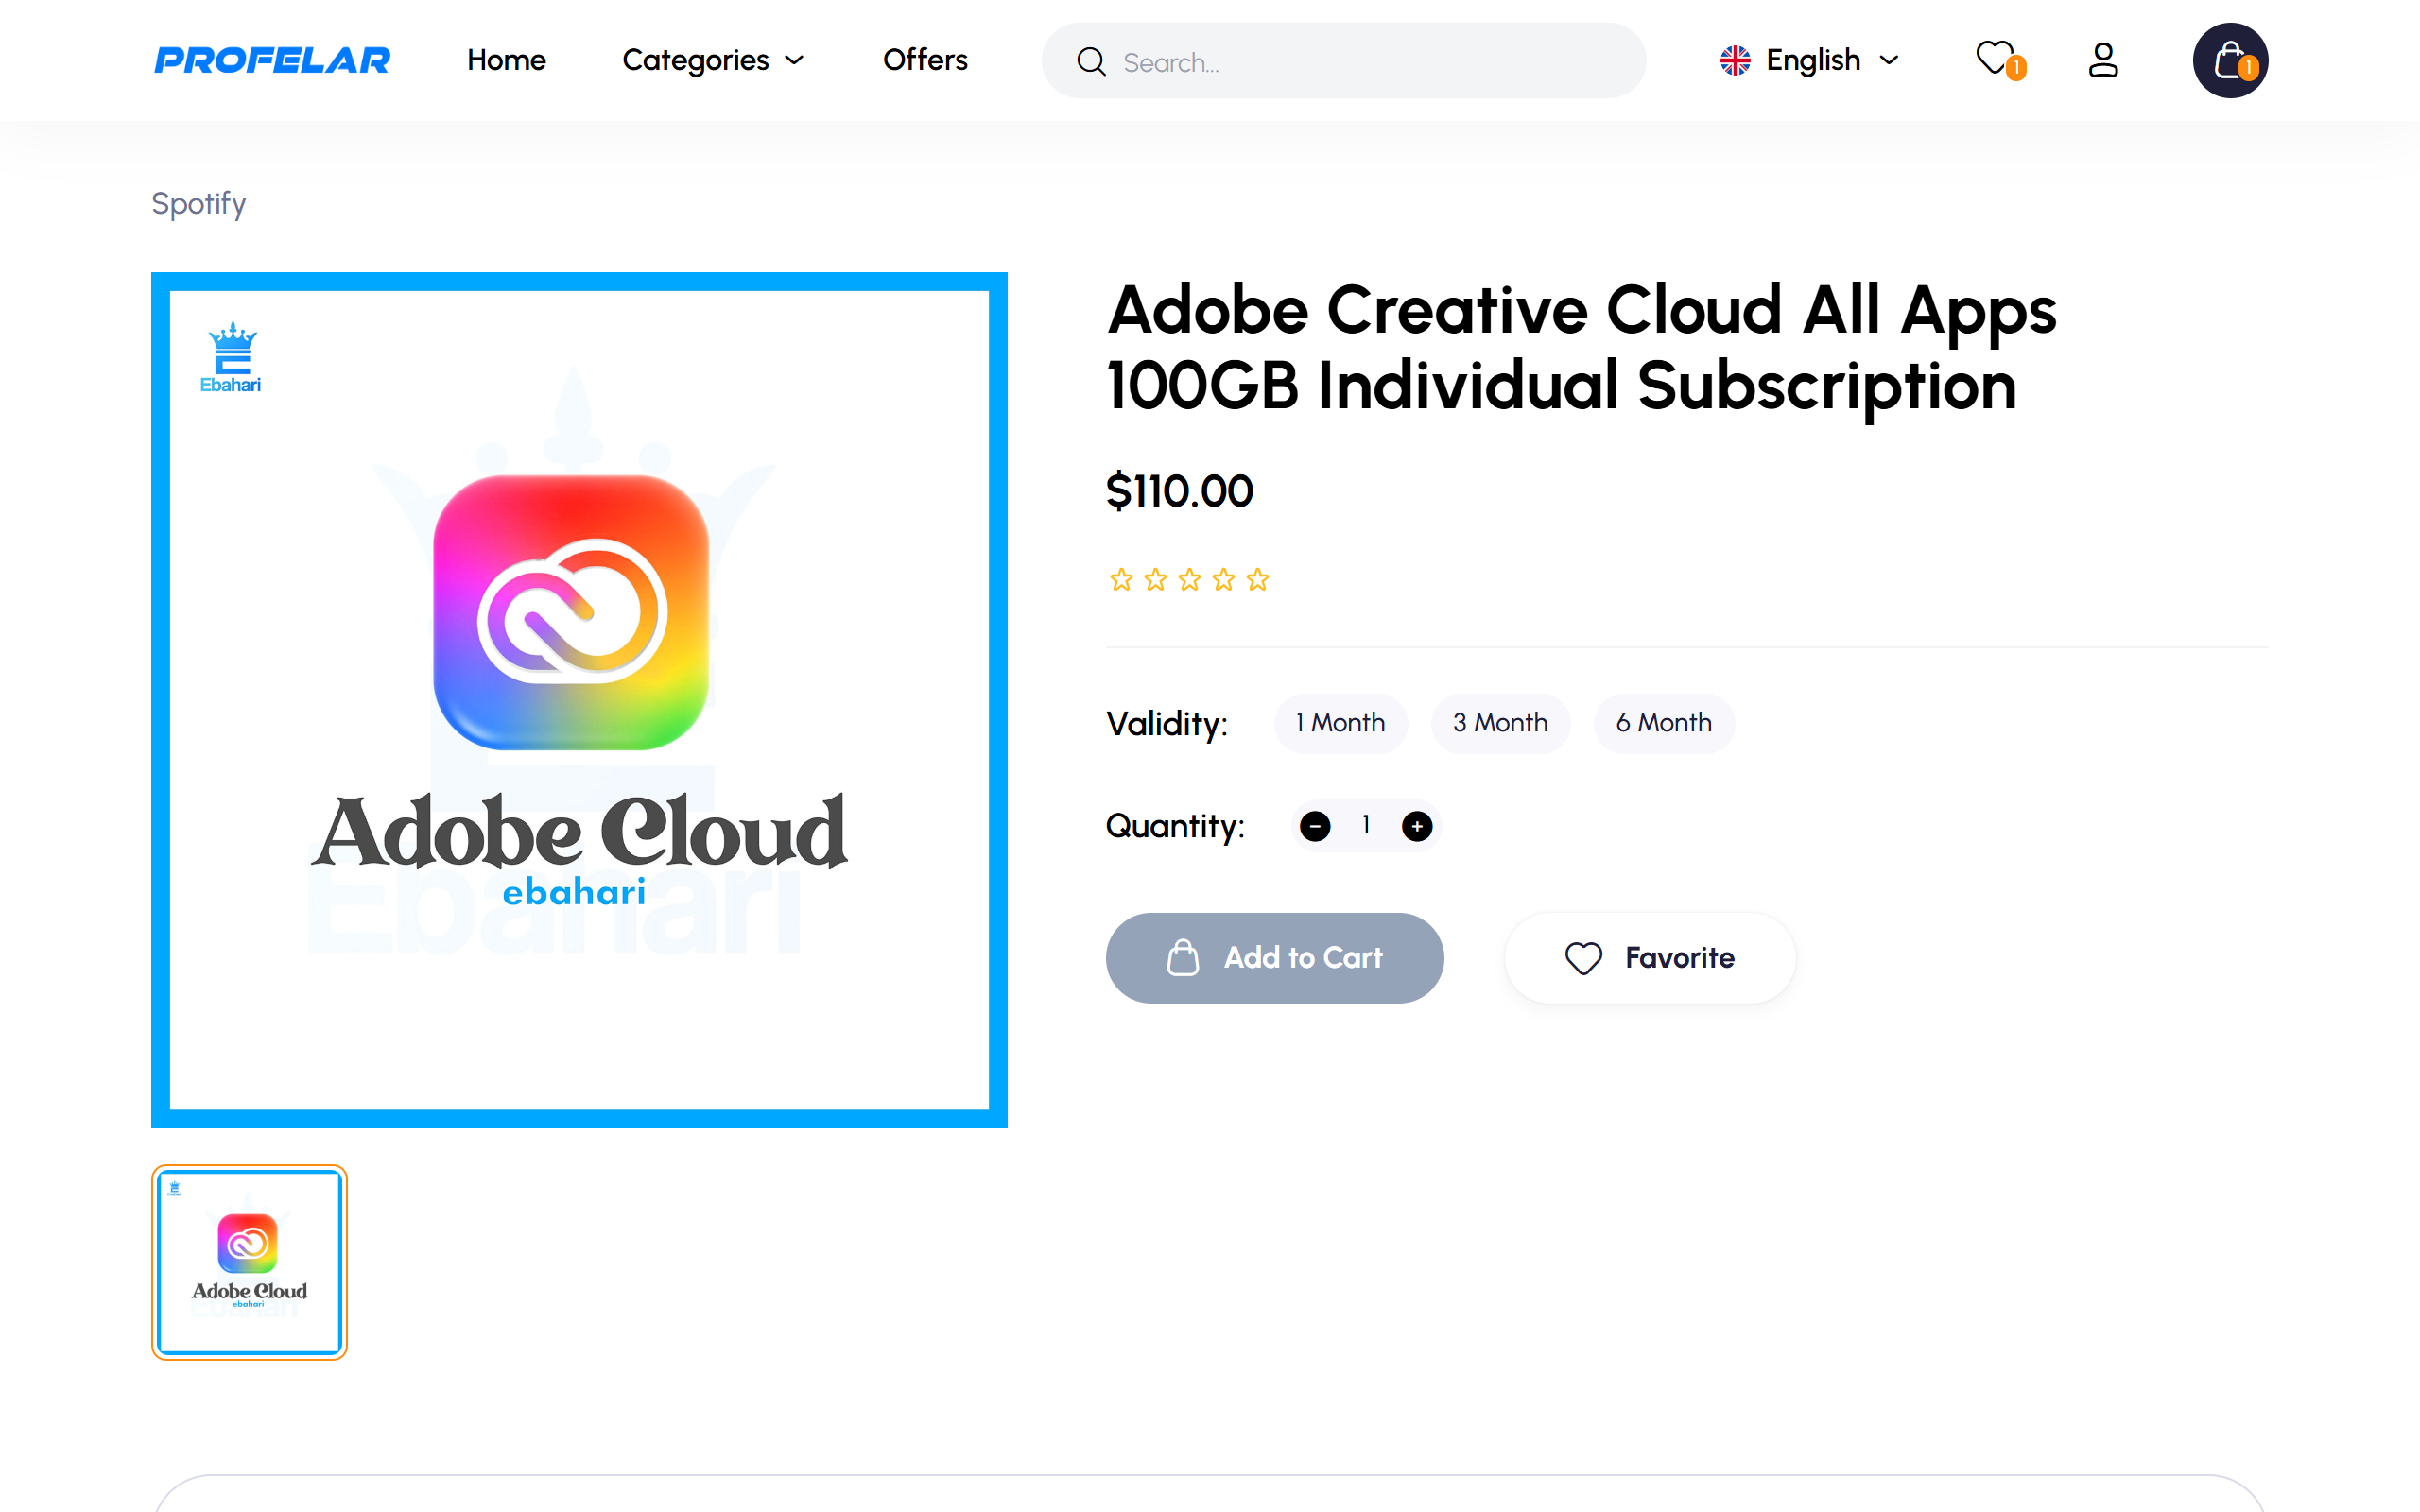Decrease quantity with minus button
The width and height of the screenshot is (2420, 1512).
1315,826
